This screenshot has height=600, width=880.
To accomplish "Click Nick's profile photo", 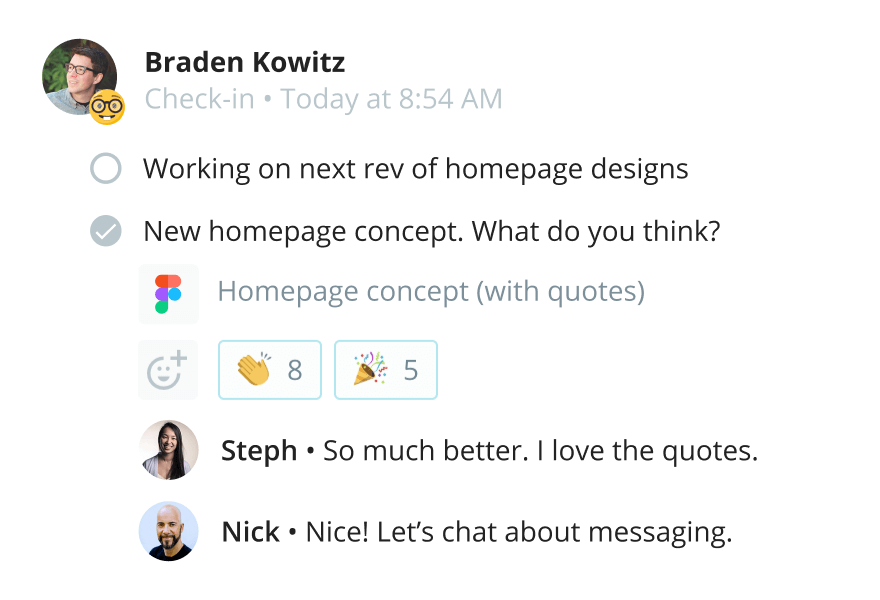I will [168, 531].
